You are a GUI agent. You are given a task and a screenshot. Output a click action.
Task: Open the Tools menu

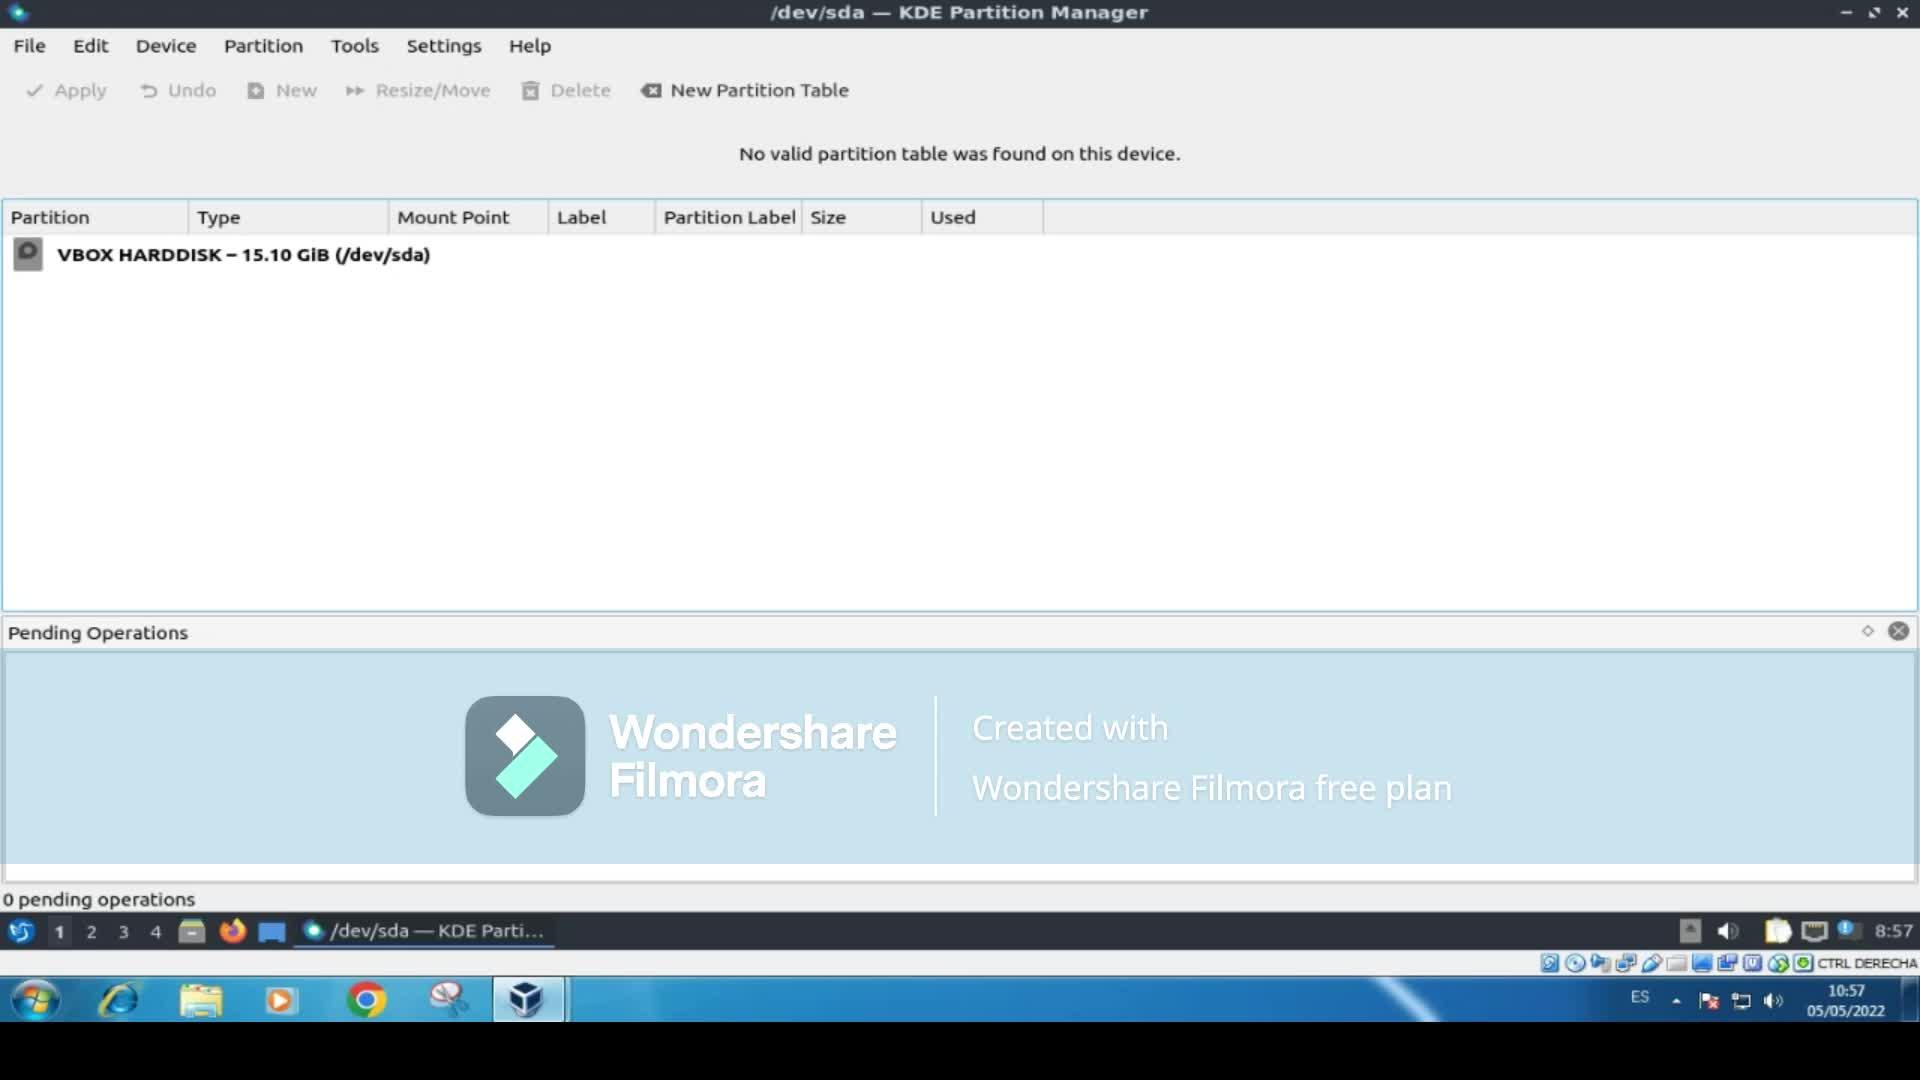click(355, 46)
